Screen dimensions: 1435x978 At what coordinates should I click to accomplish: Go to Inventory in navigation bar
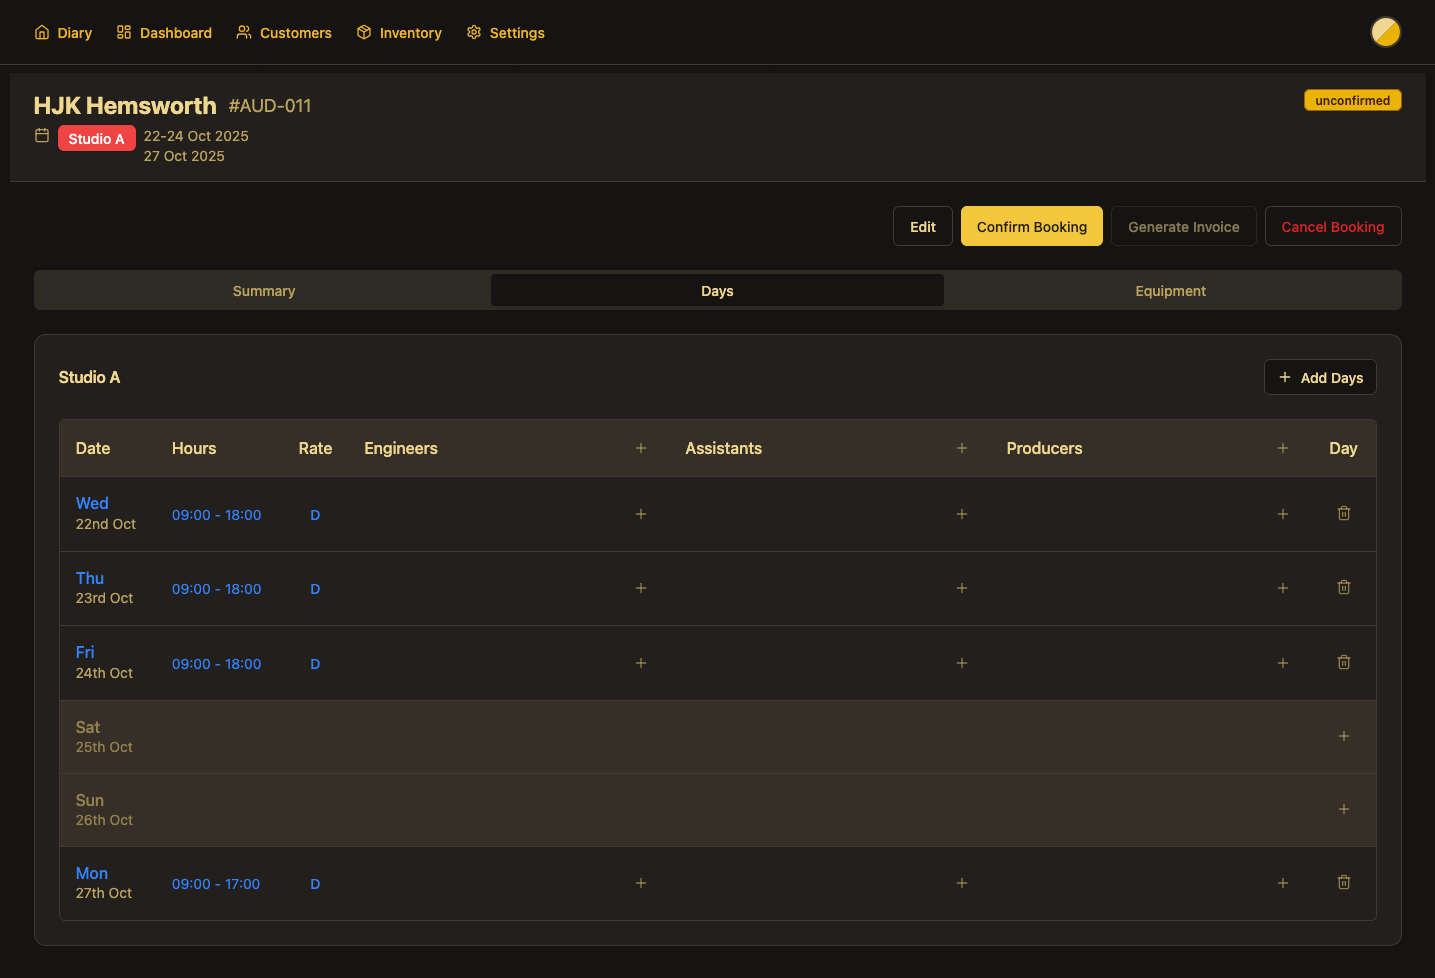coord(399,33)
